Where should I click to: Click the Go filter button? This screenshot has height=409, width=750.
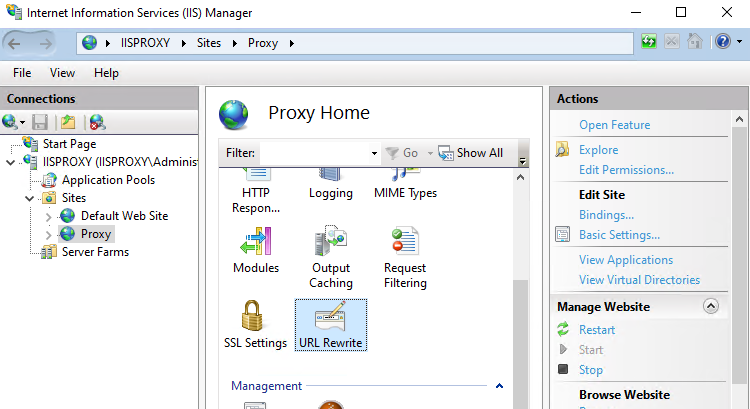click(402, 153)
